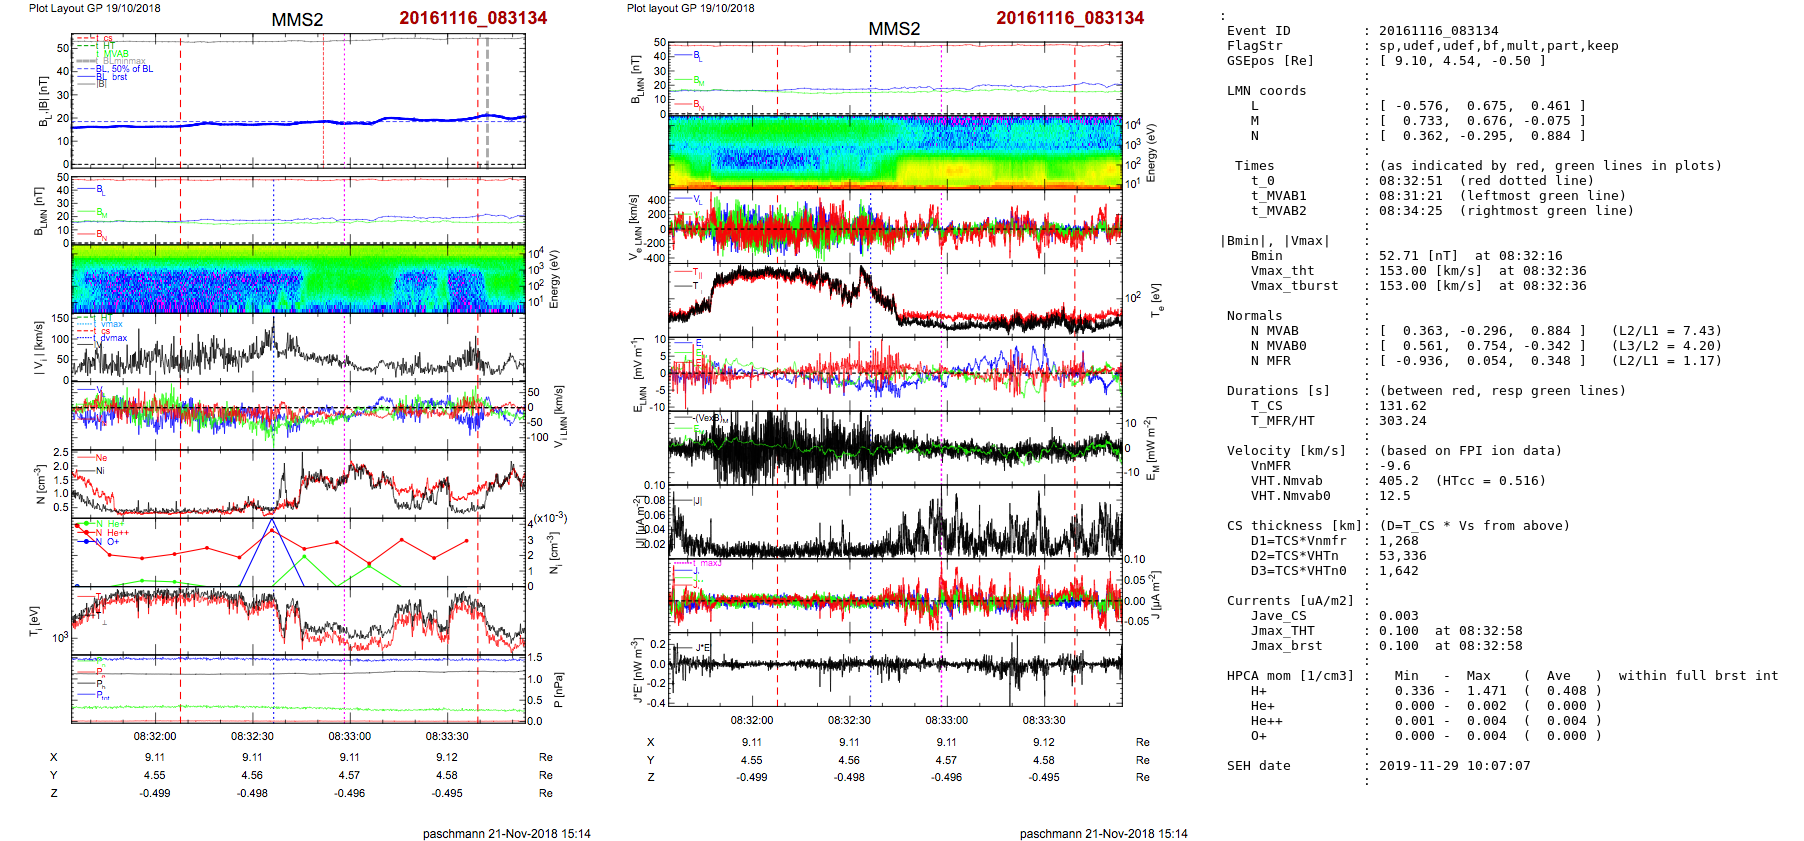Select the VHT.Nmvab velocity value 405.2
Viewport: 1804px width, 841px height.
(x=1398, y=481)
